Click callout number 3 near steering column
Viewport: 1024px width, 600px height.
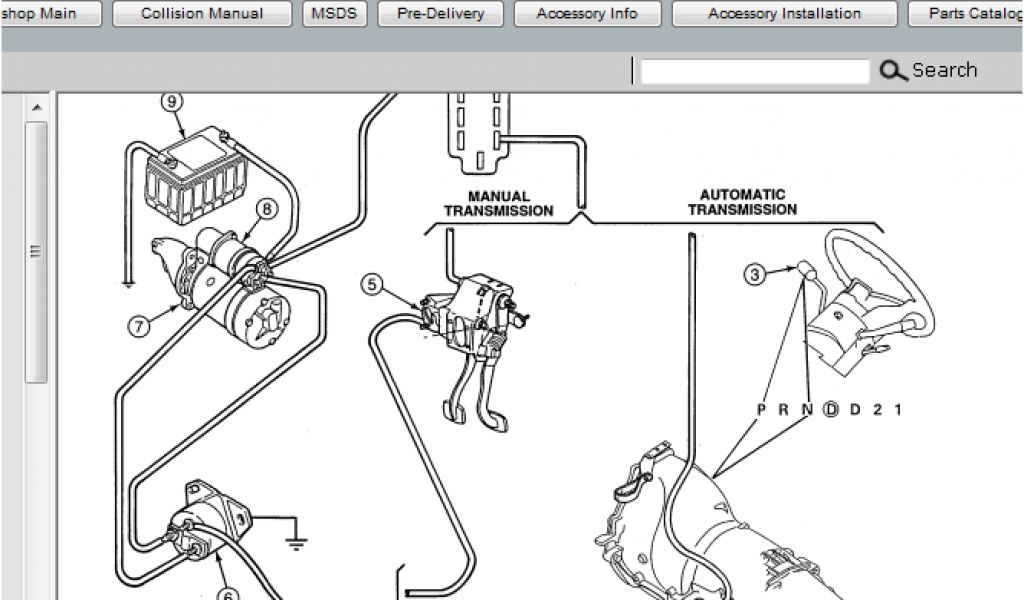pyautogui.click(x=756, y=273)
